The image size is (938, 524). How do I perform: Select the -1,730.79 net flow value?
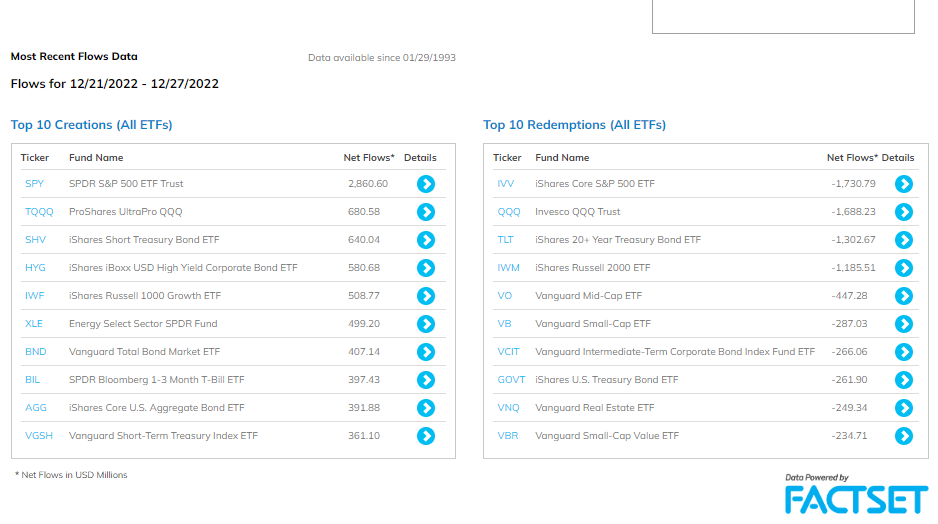tap(853, 184)
